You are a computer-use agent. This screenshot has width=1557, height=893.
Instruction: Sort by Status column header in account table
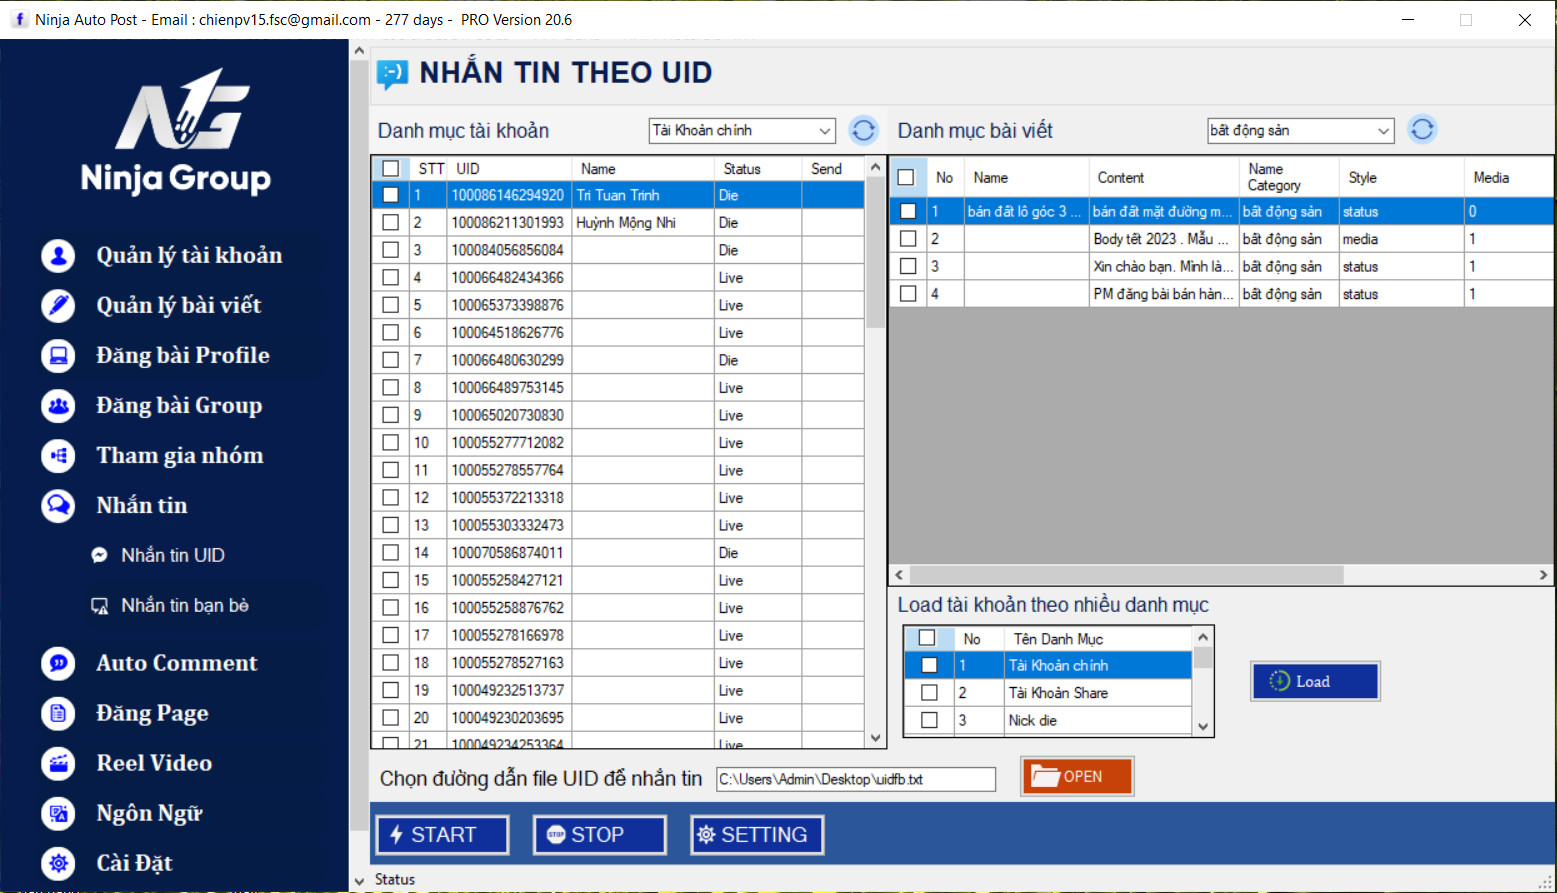pos(757,169)
